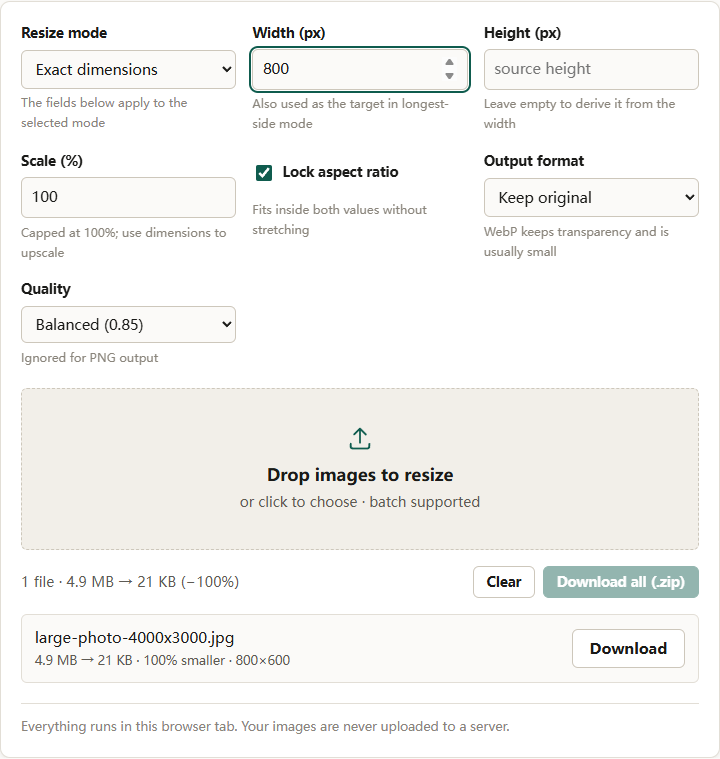
Task: Click the '1 file · 4.9 MB → 21 KB' summary
Action: click(130, 582)
